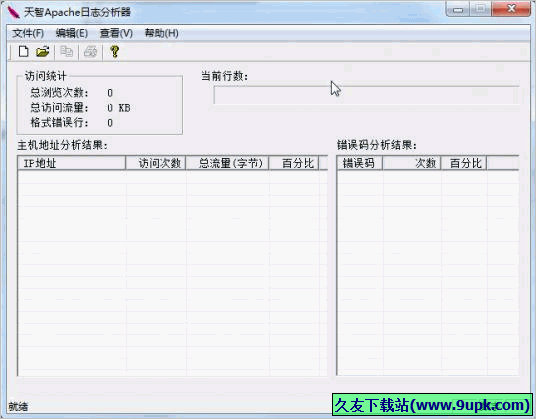The height and width of the screenshot is (419, 536).
Task: Open the 帮助(H) menu
Action: click(x=161, y=33)
